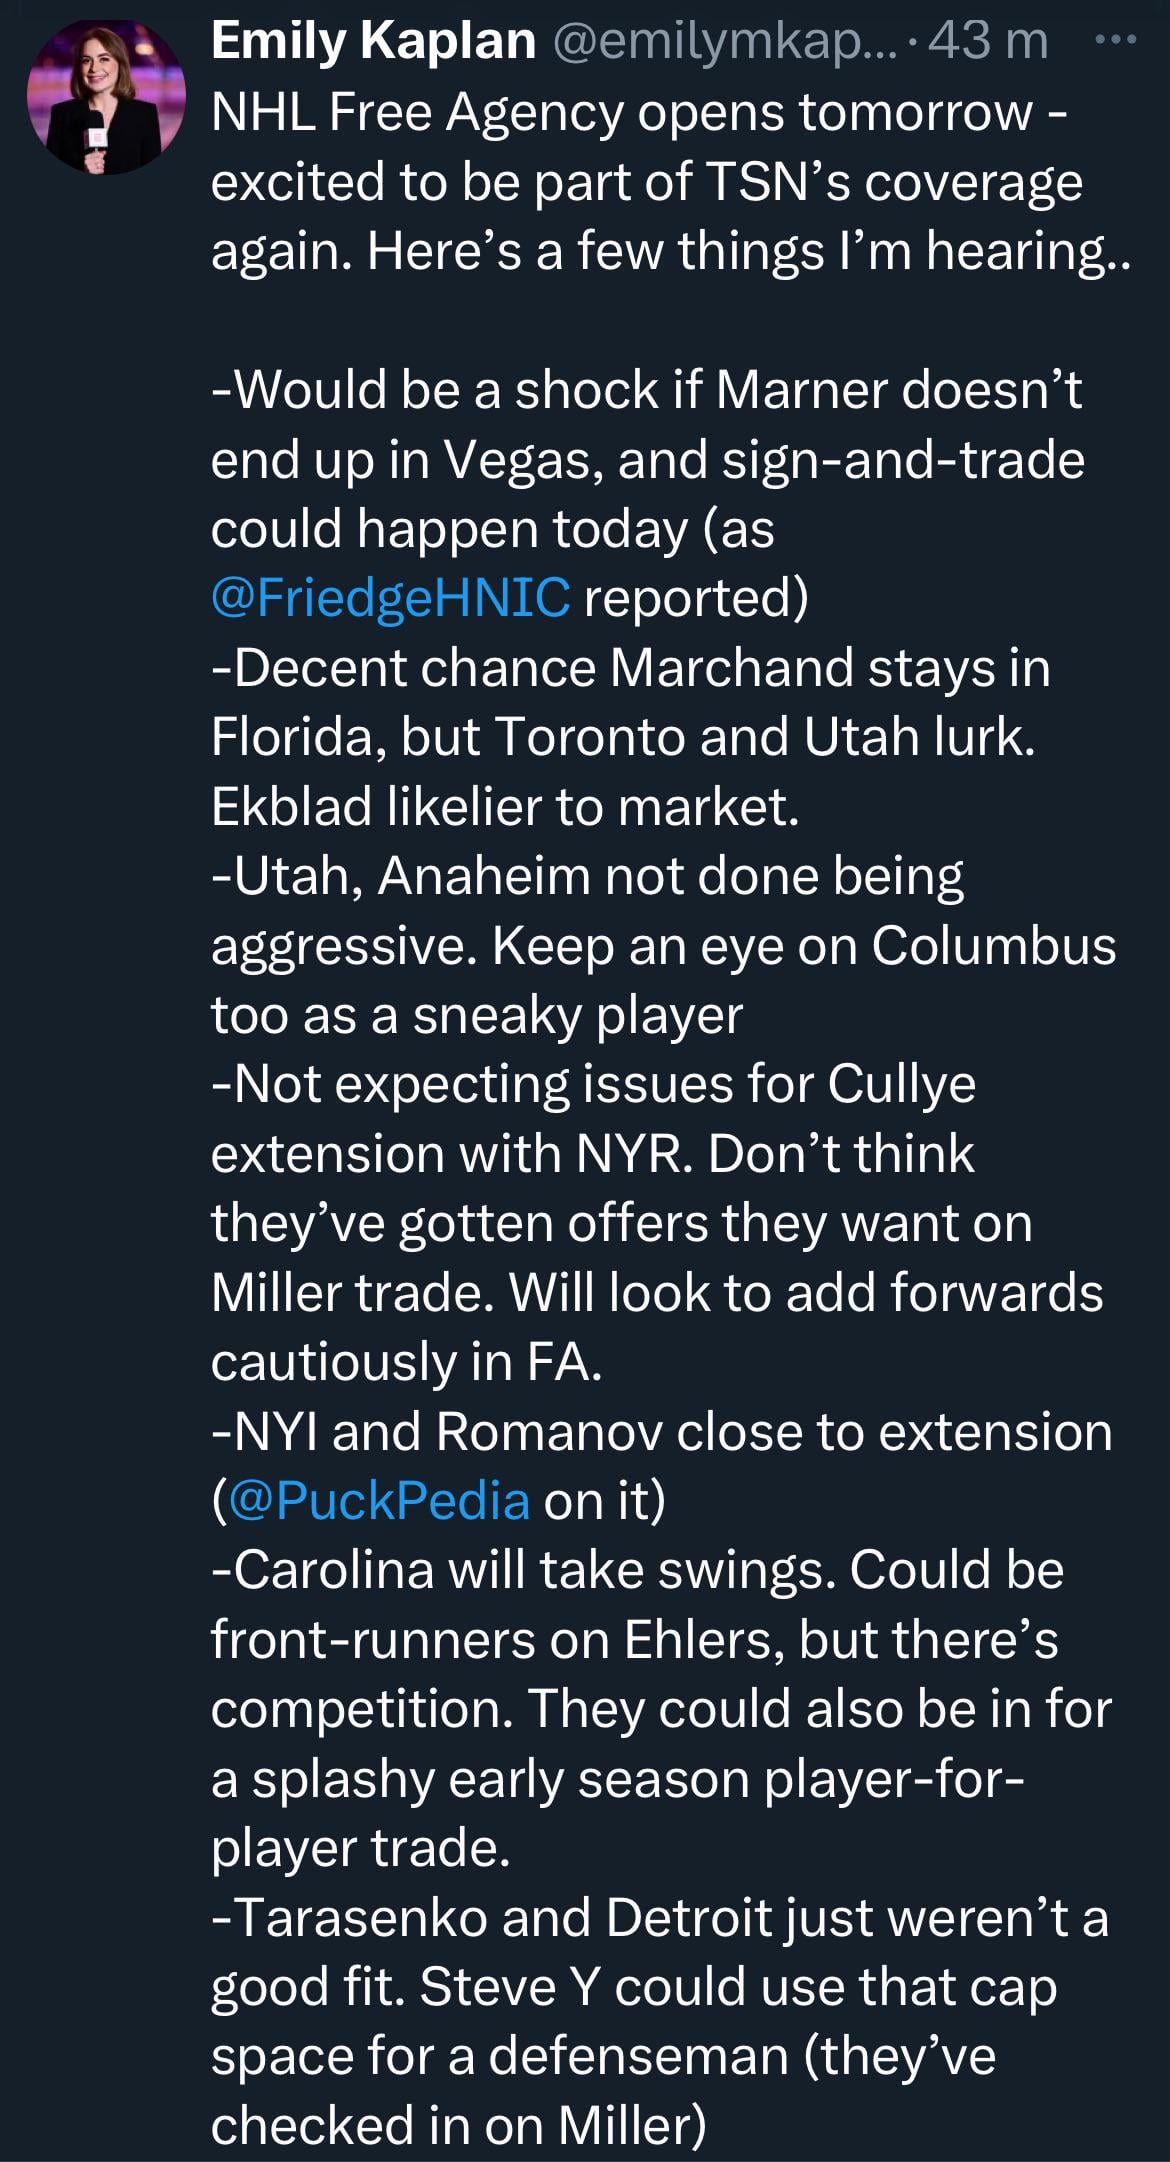Click the 'NHL Free Agency opens tomorrow' line
Viewport: 1170px width, 2162px height.
638,112
